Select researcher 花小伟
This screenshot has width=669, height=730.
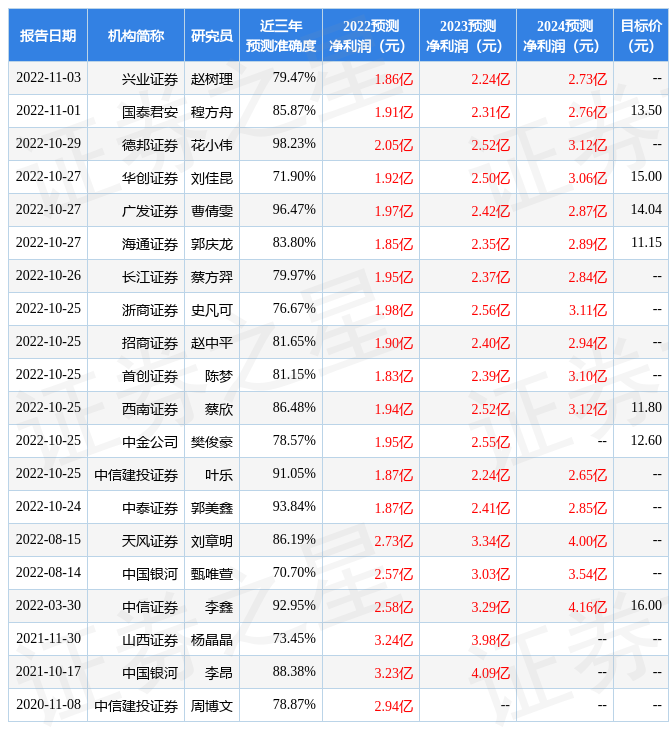tap(212, 145)
